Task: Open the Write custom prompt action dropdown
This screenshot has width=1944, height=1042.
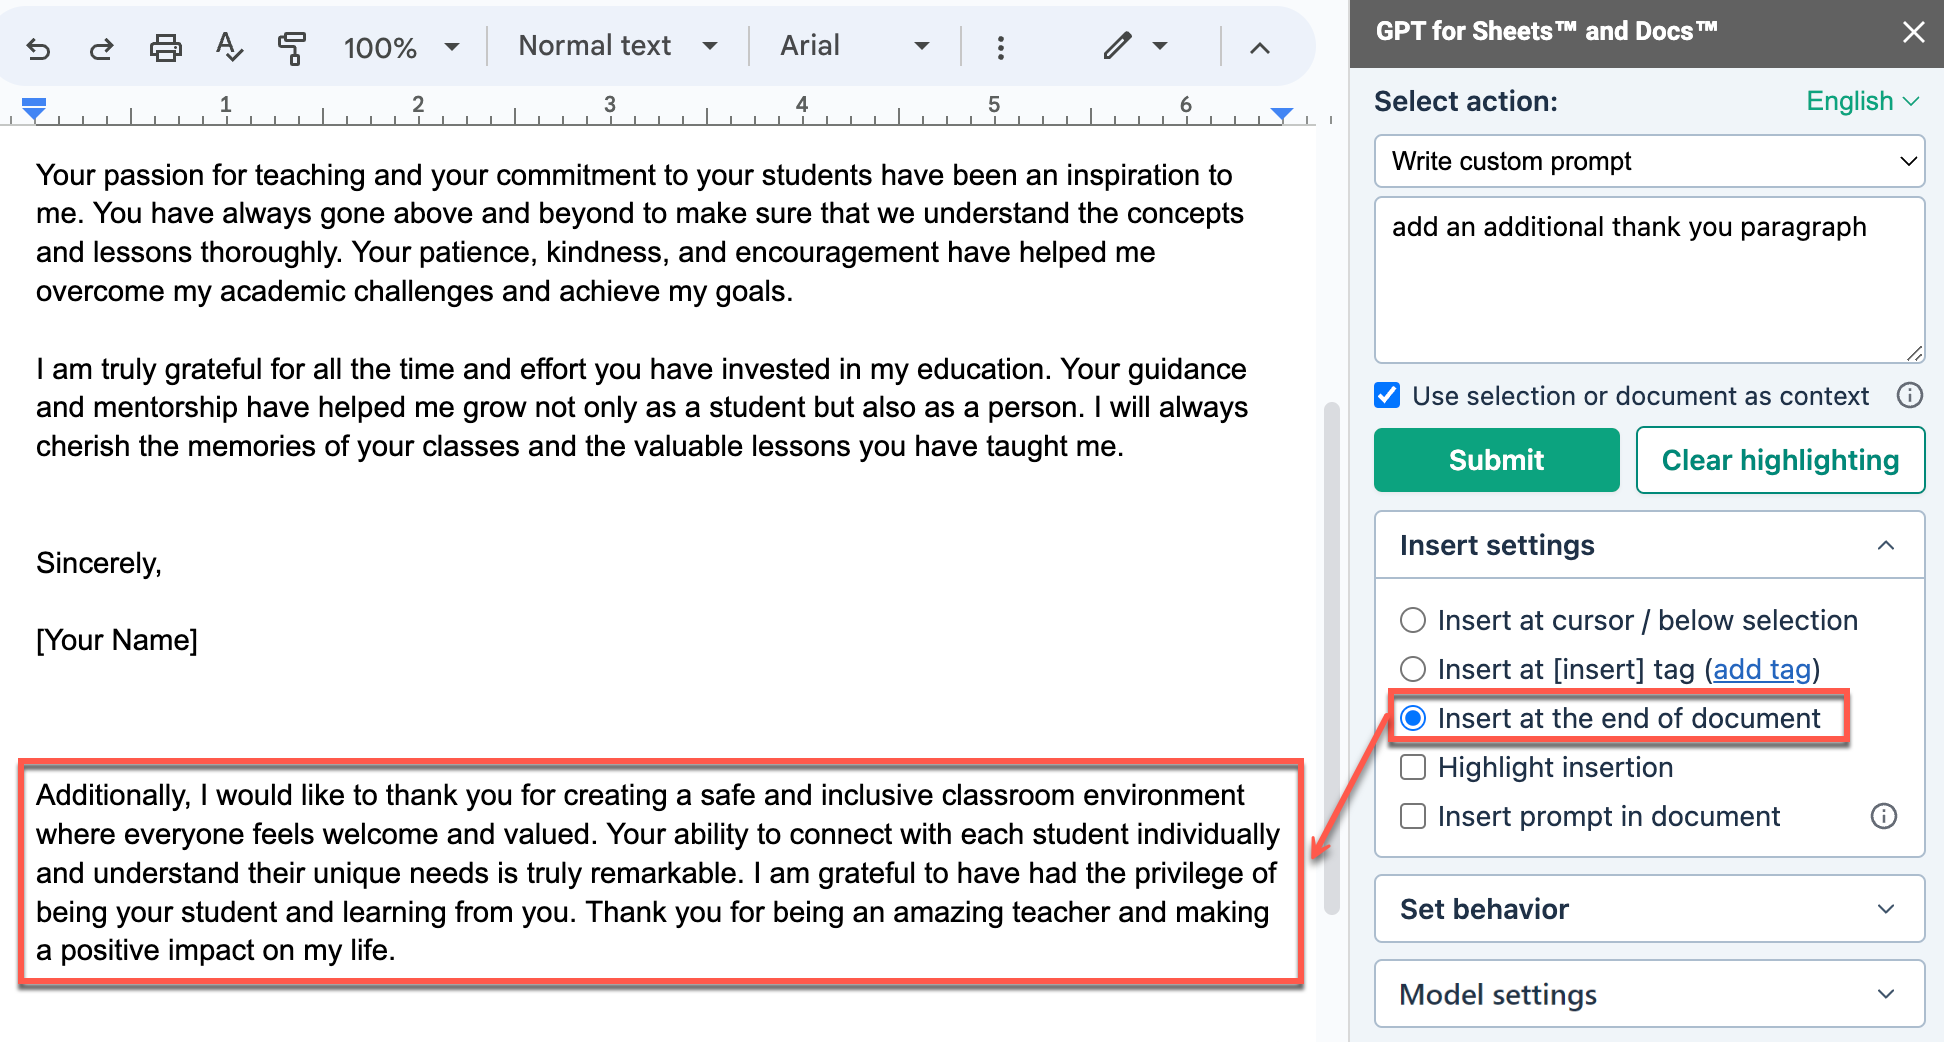Action: pos(1649,161)
